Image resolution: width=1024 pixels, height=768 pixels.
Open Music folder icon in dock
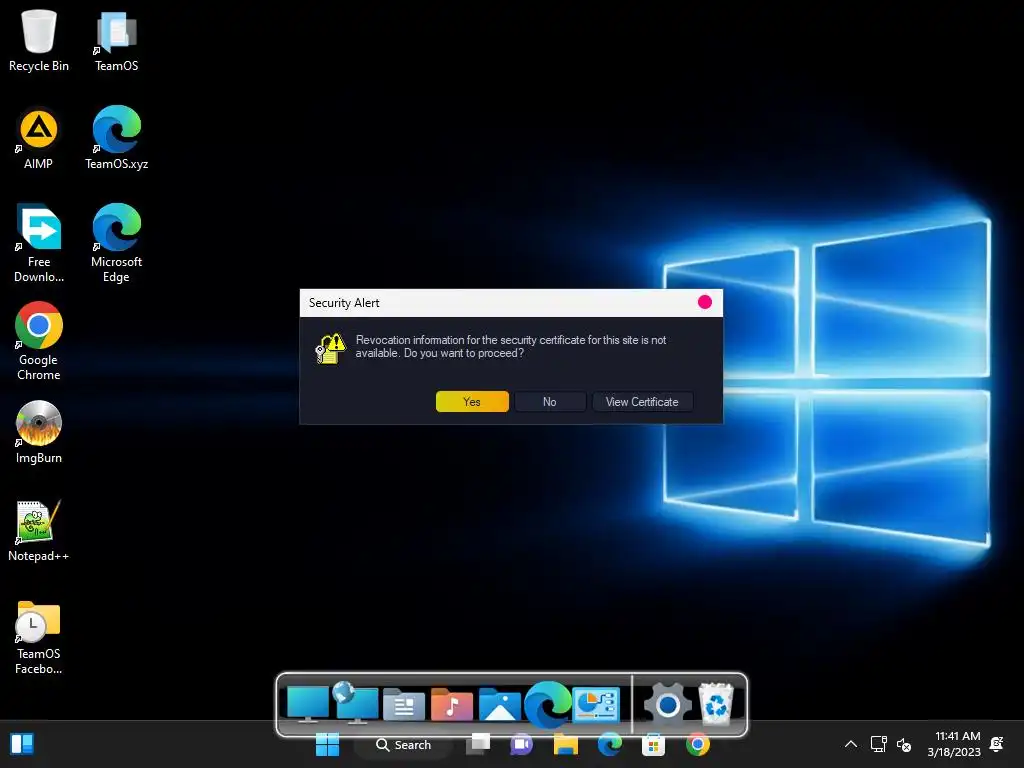pyautogui.click(x=451, y=705)
